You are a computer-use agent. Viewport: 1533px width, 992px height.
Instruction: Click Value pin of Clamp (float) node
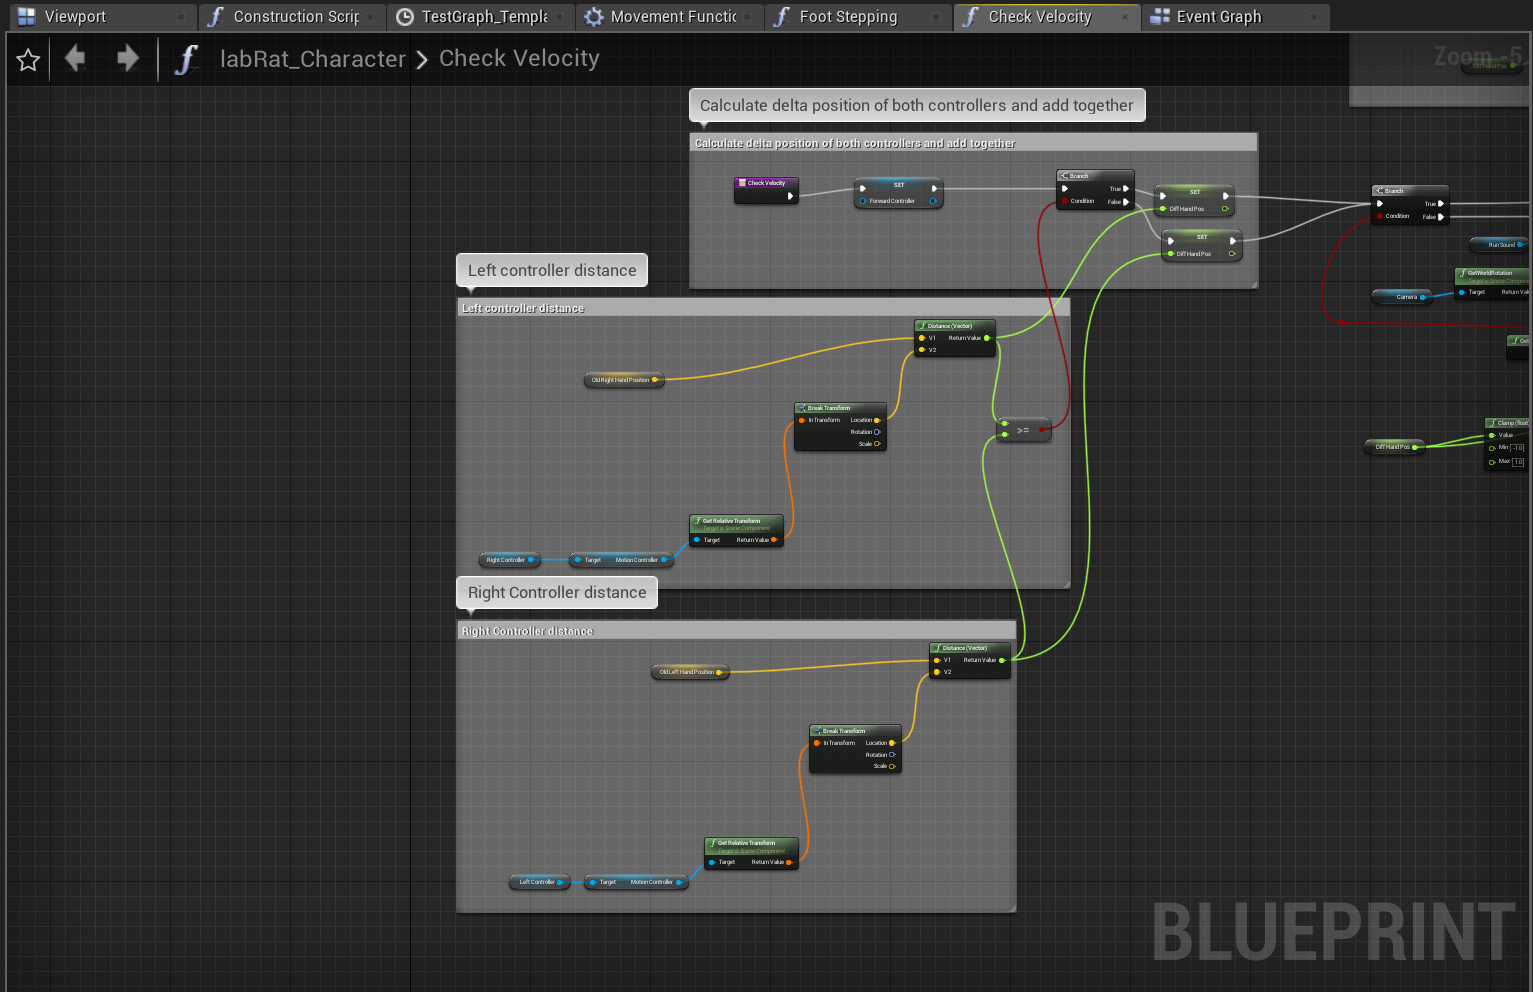click(1492, 435)
